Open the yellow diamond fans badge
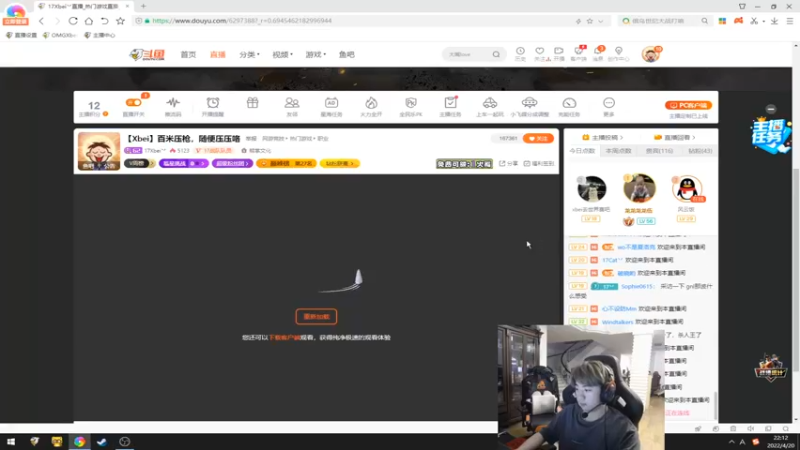 click(339, 163)
